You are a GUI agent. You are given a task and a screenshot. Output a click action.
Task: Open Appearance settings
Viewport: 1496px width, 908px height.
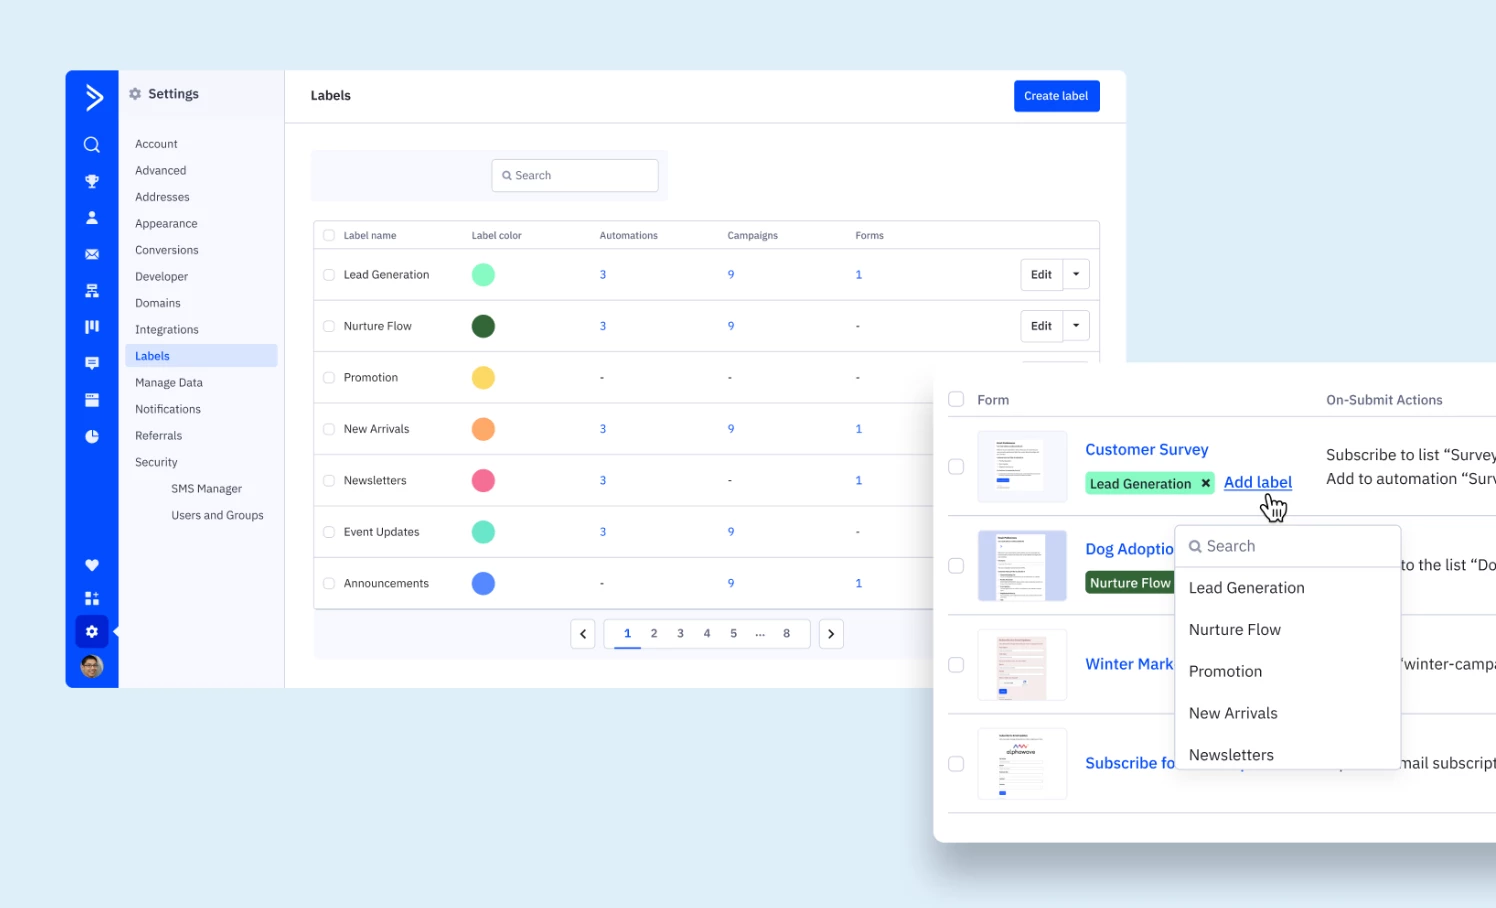[166, 224]
